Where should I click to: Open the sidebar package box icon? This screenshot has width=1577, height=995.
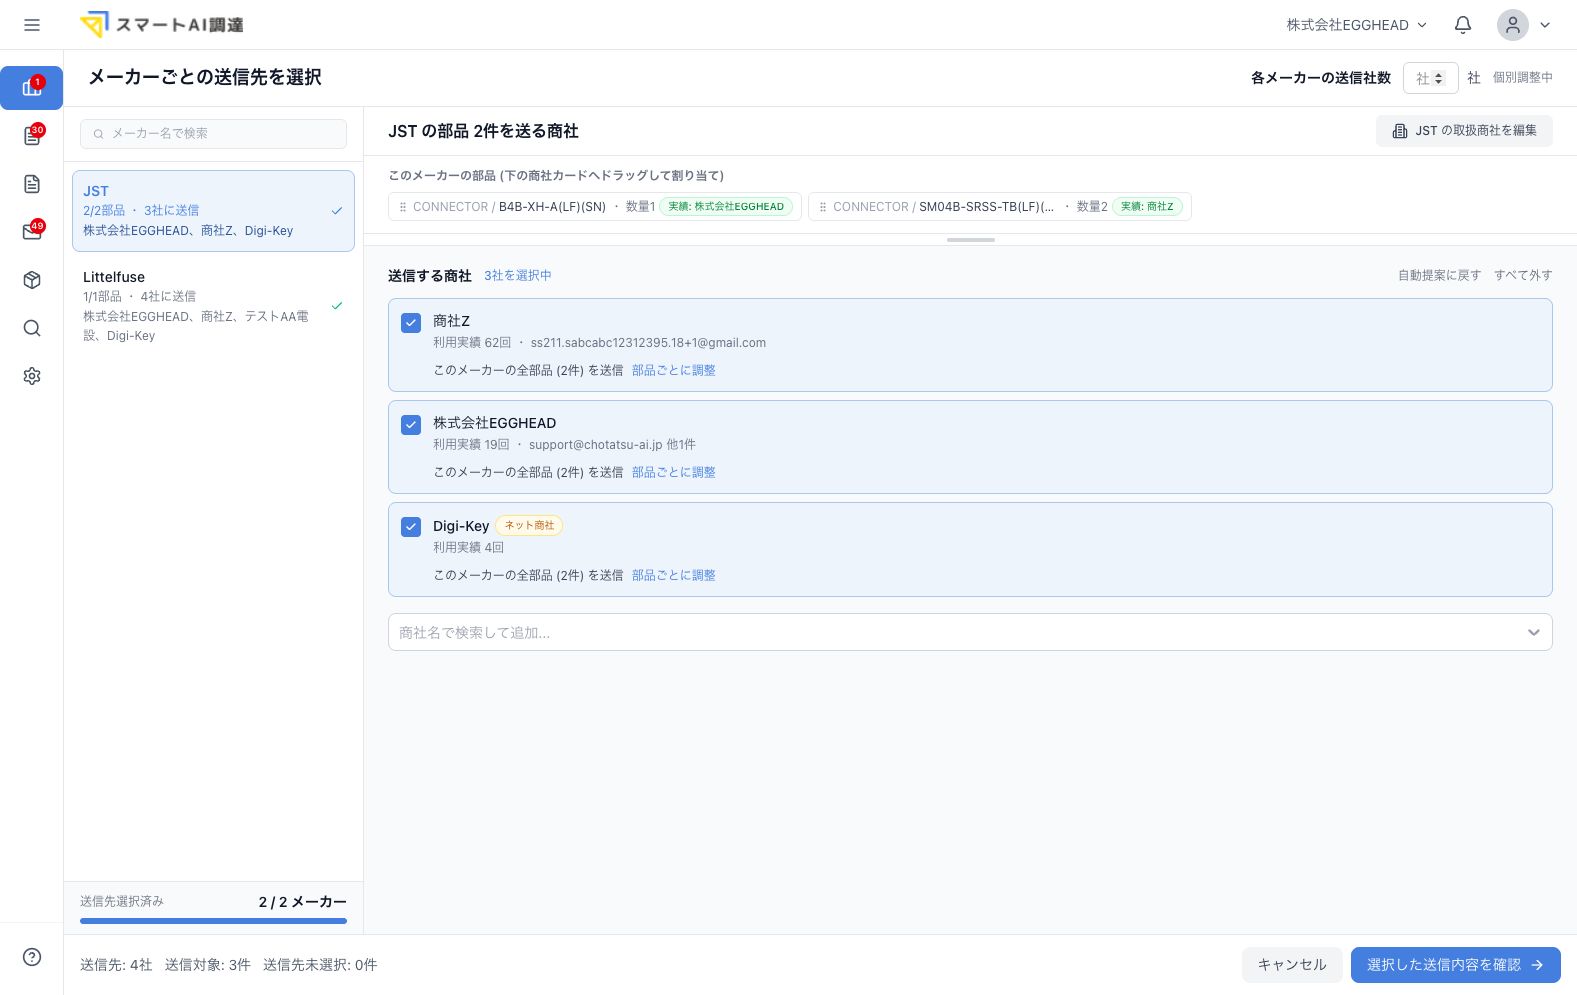pos(32,280)
